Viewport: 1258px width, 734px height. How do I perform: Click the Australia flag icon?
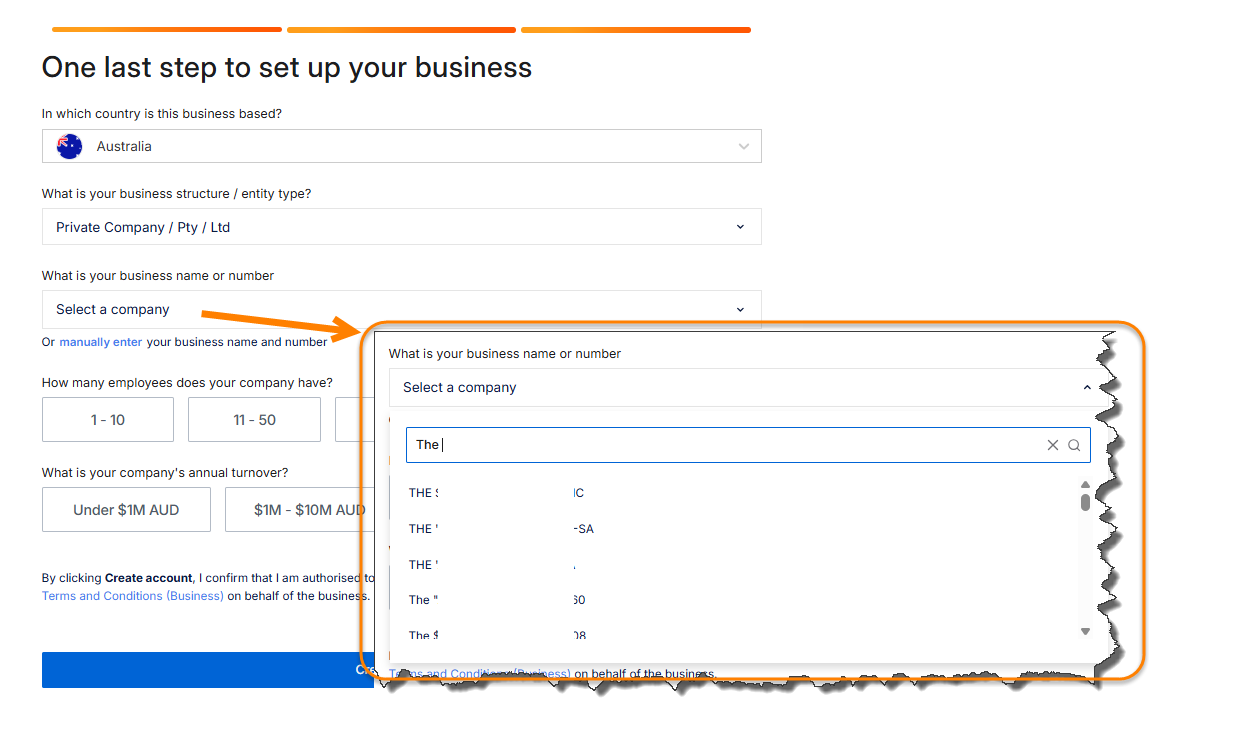69,146
